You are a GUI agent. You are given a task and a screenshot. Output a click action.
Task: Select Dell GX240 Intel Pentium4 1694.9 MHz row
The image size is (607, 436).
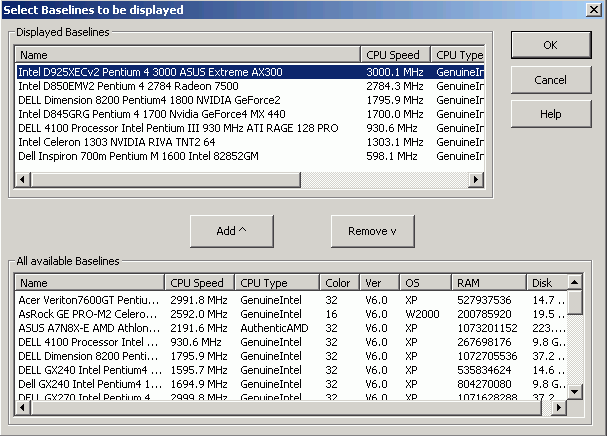pos(291,384)
